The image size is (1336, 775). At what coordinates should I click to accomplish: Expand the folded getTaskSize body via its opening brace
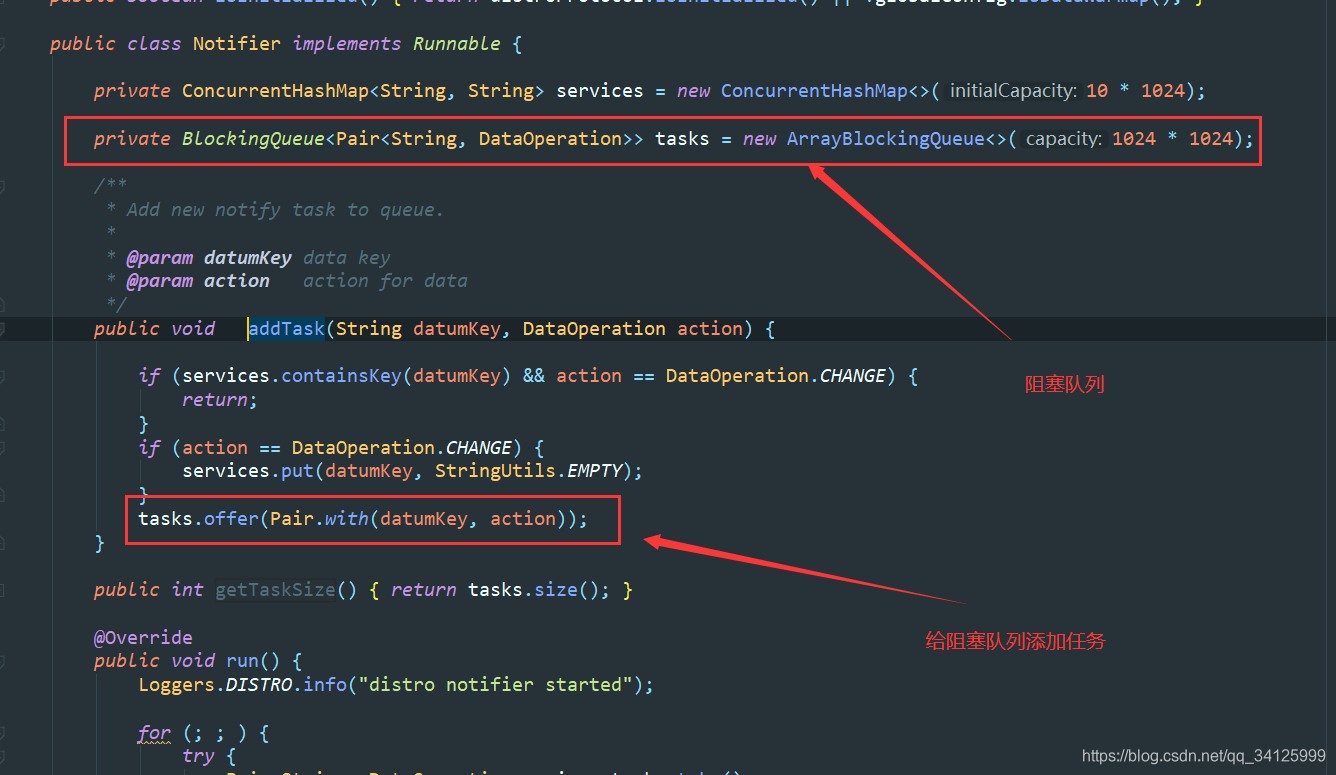[374, 590]
